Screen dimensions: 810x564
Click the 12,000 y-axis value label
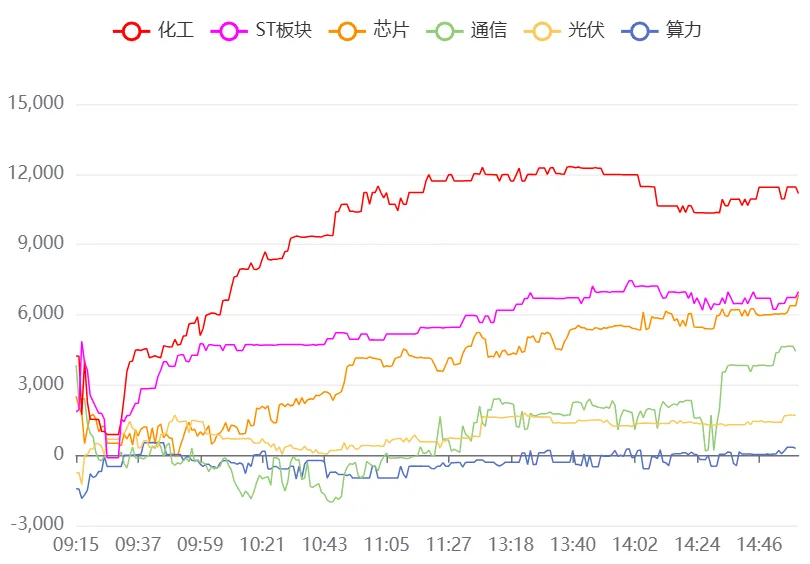[36, 174]
